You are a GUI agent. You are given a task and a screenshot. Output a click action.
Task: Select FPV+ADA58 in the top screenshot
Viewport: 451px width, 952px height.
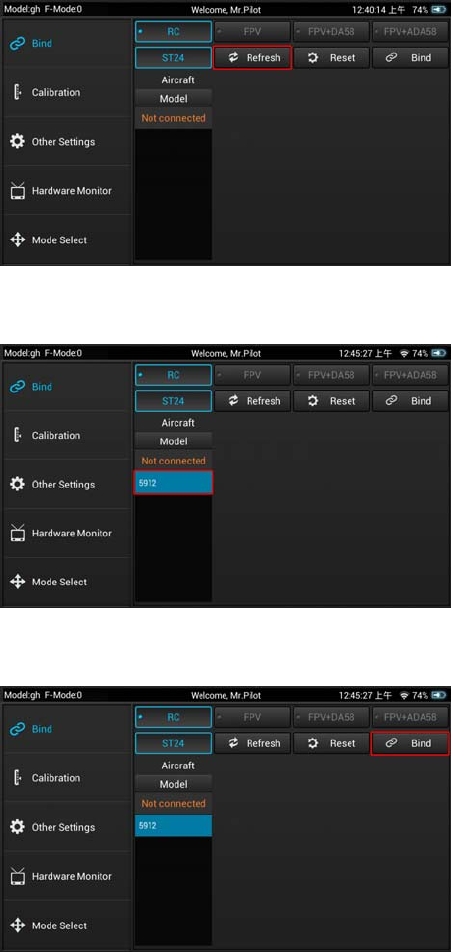click(x=410, y=32)
